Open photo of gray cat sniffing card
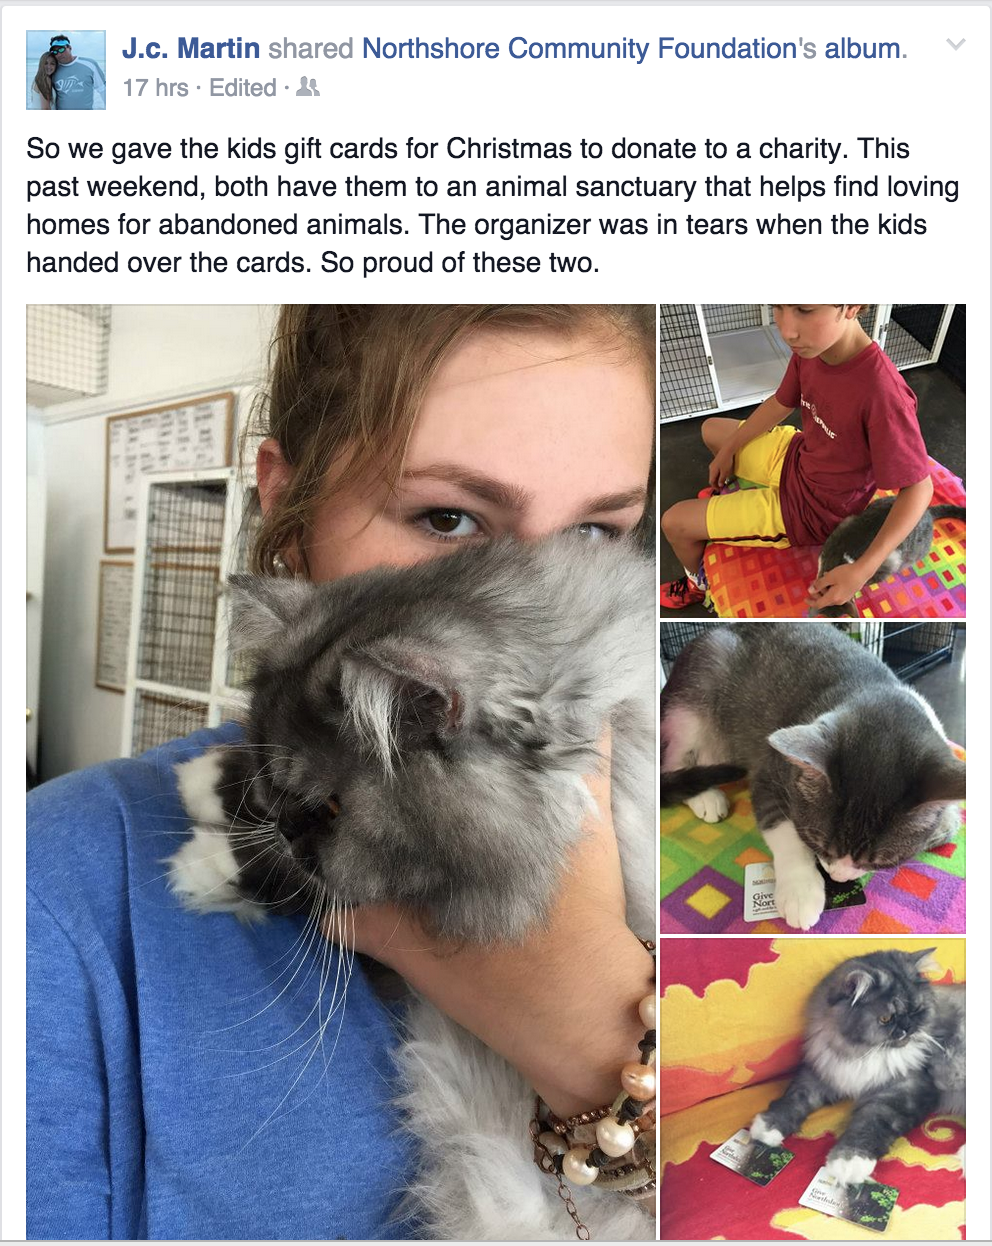Image resolution: width=992 pixels, height=1246 pixels. point(813,777)
